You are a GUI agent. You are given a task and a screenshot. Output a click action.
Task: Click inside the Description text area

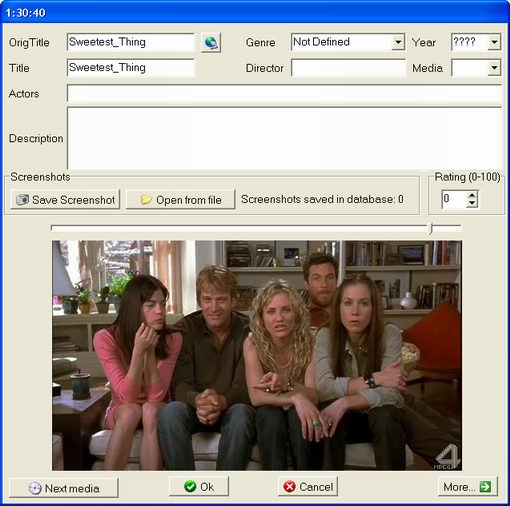click(x=284, y=138)
